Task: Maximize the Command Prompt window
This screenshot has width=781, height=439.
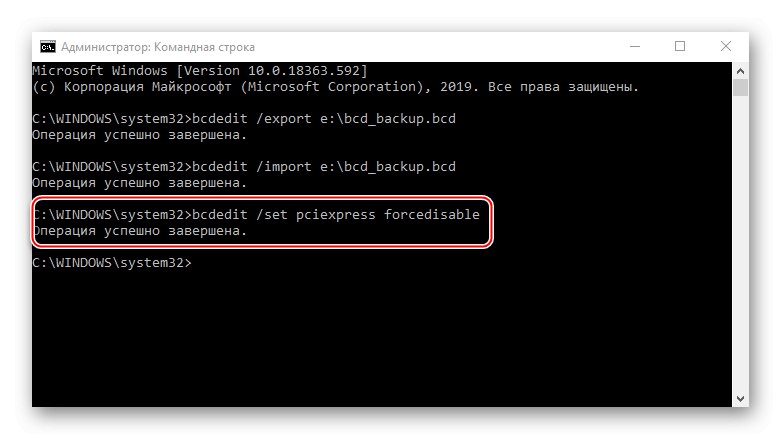Action: [x=680, y=46]
